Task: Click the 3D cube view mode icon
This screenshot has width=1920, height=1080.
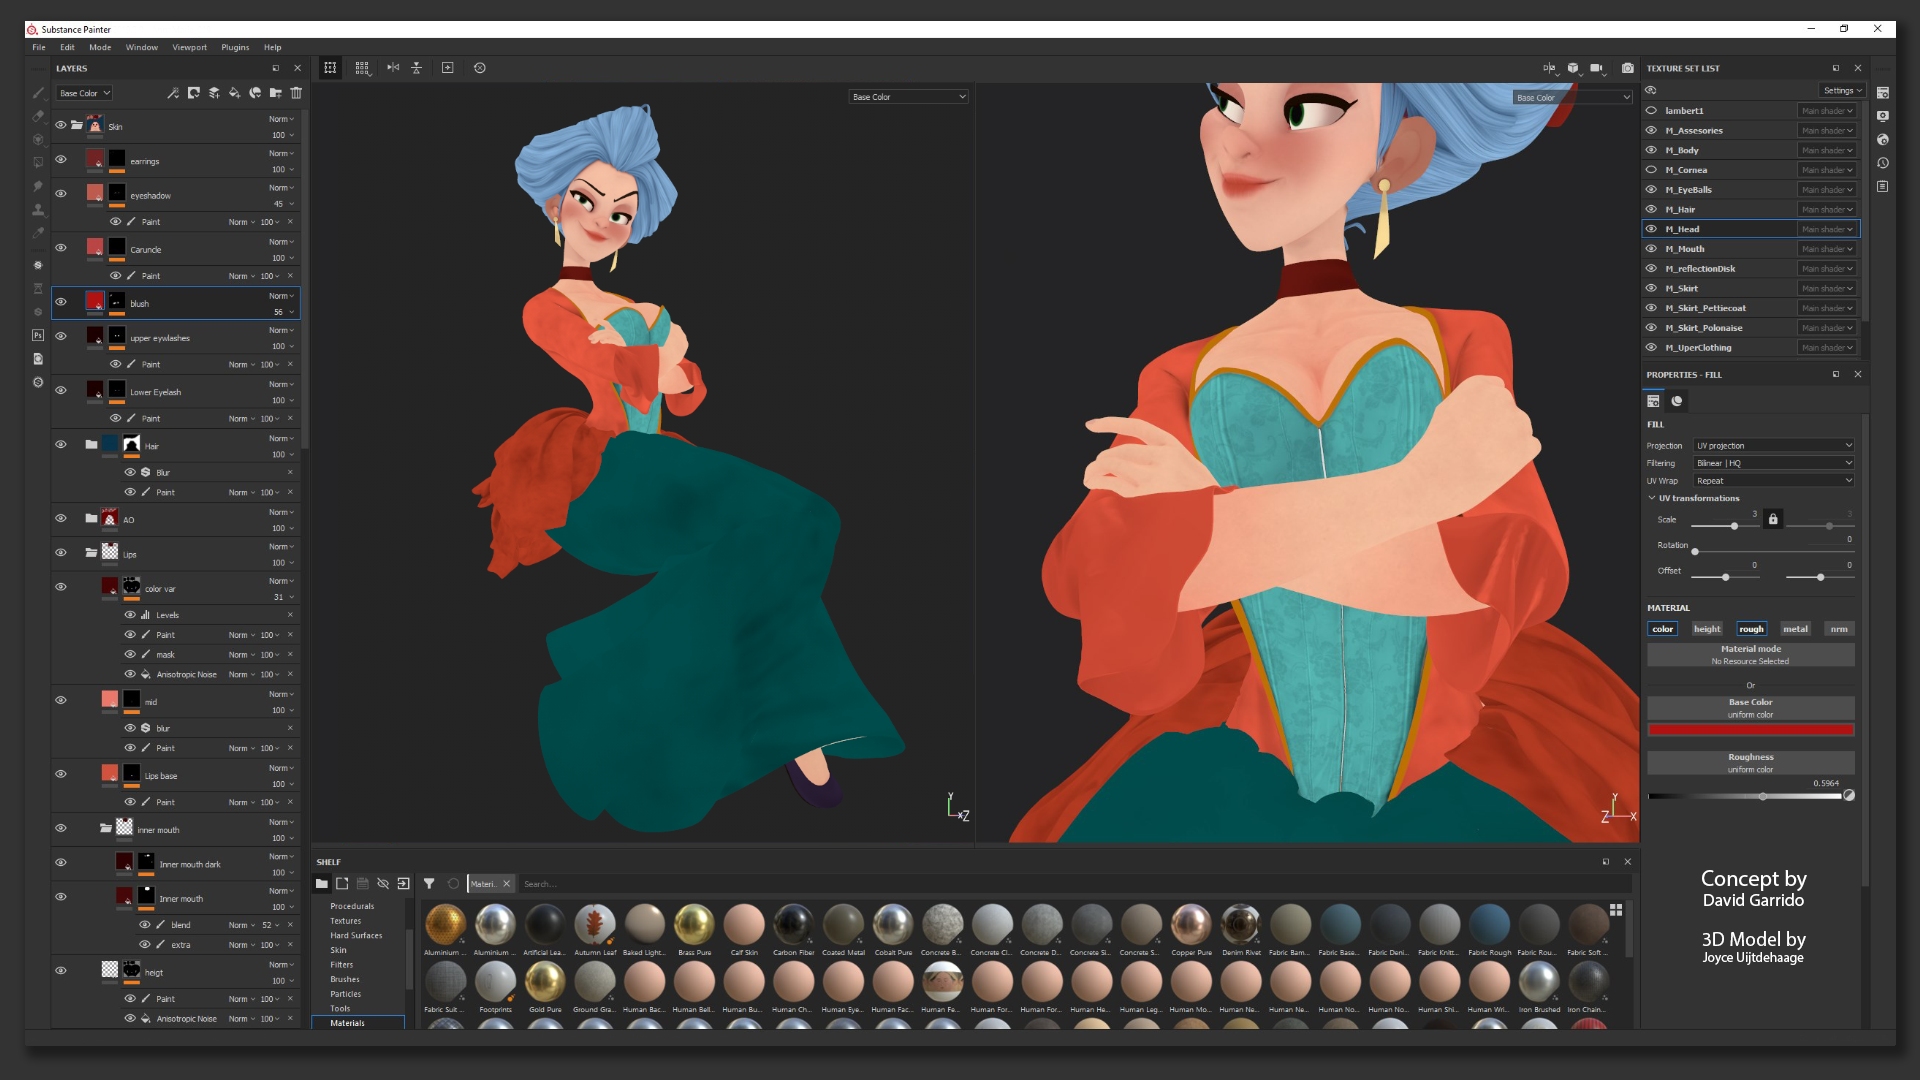Action: click(1573, 68)
